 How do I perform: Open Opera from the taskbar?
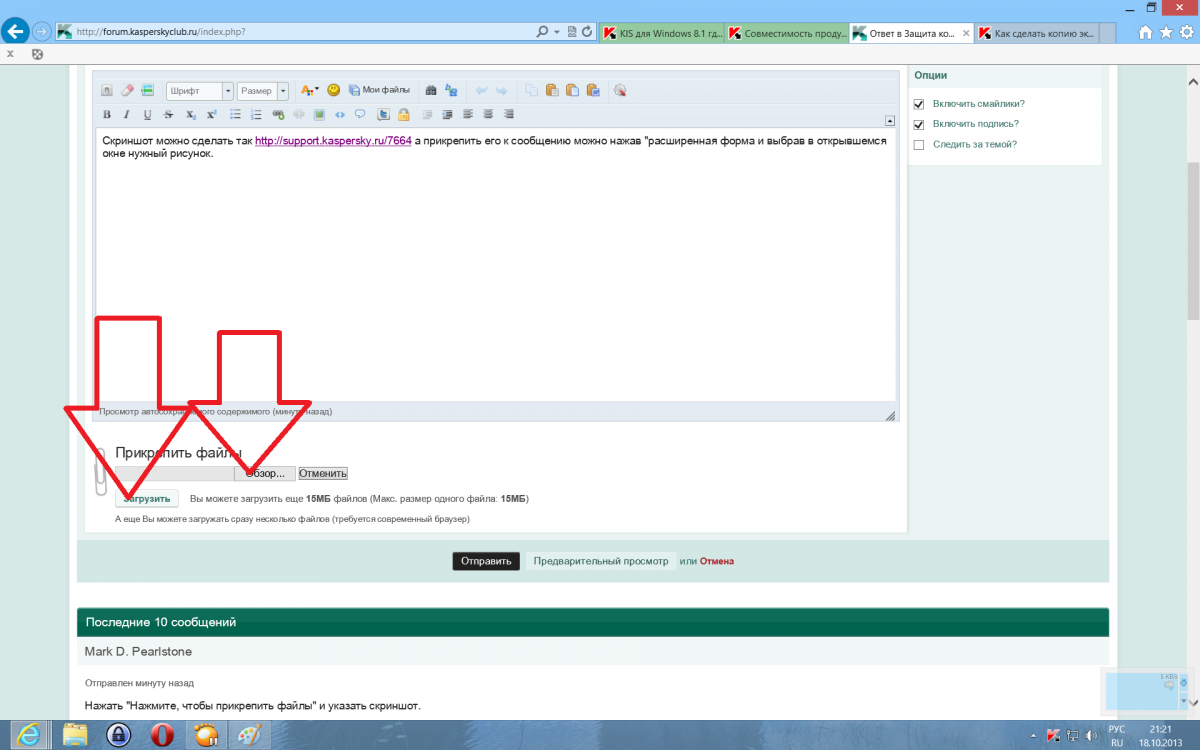coord(162,735)
